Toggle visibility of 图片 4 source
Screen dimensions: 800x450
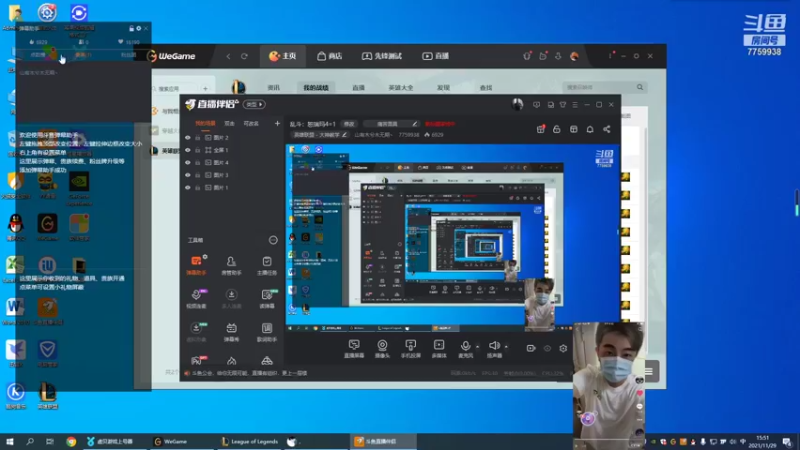click(x=188, y=163)
